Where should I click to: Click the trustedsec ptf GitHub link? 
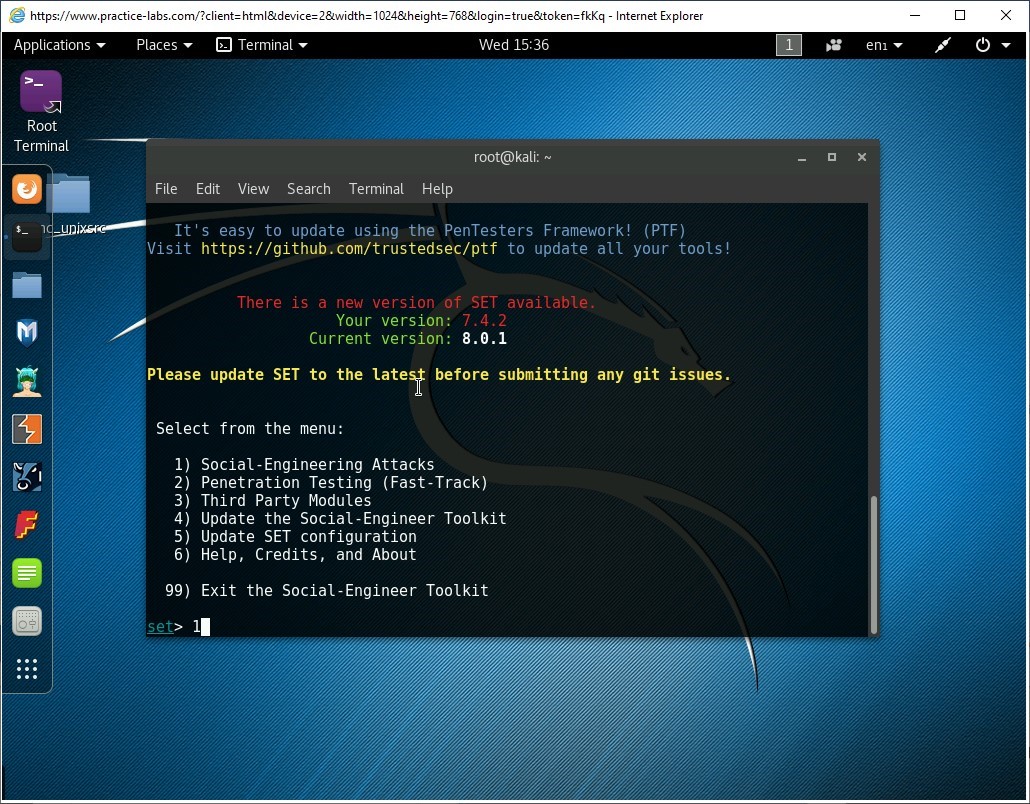[x=349, y=249]
